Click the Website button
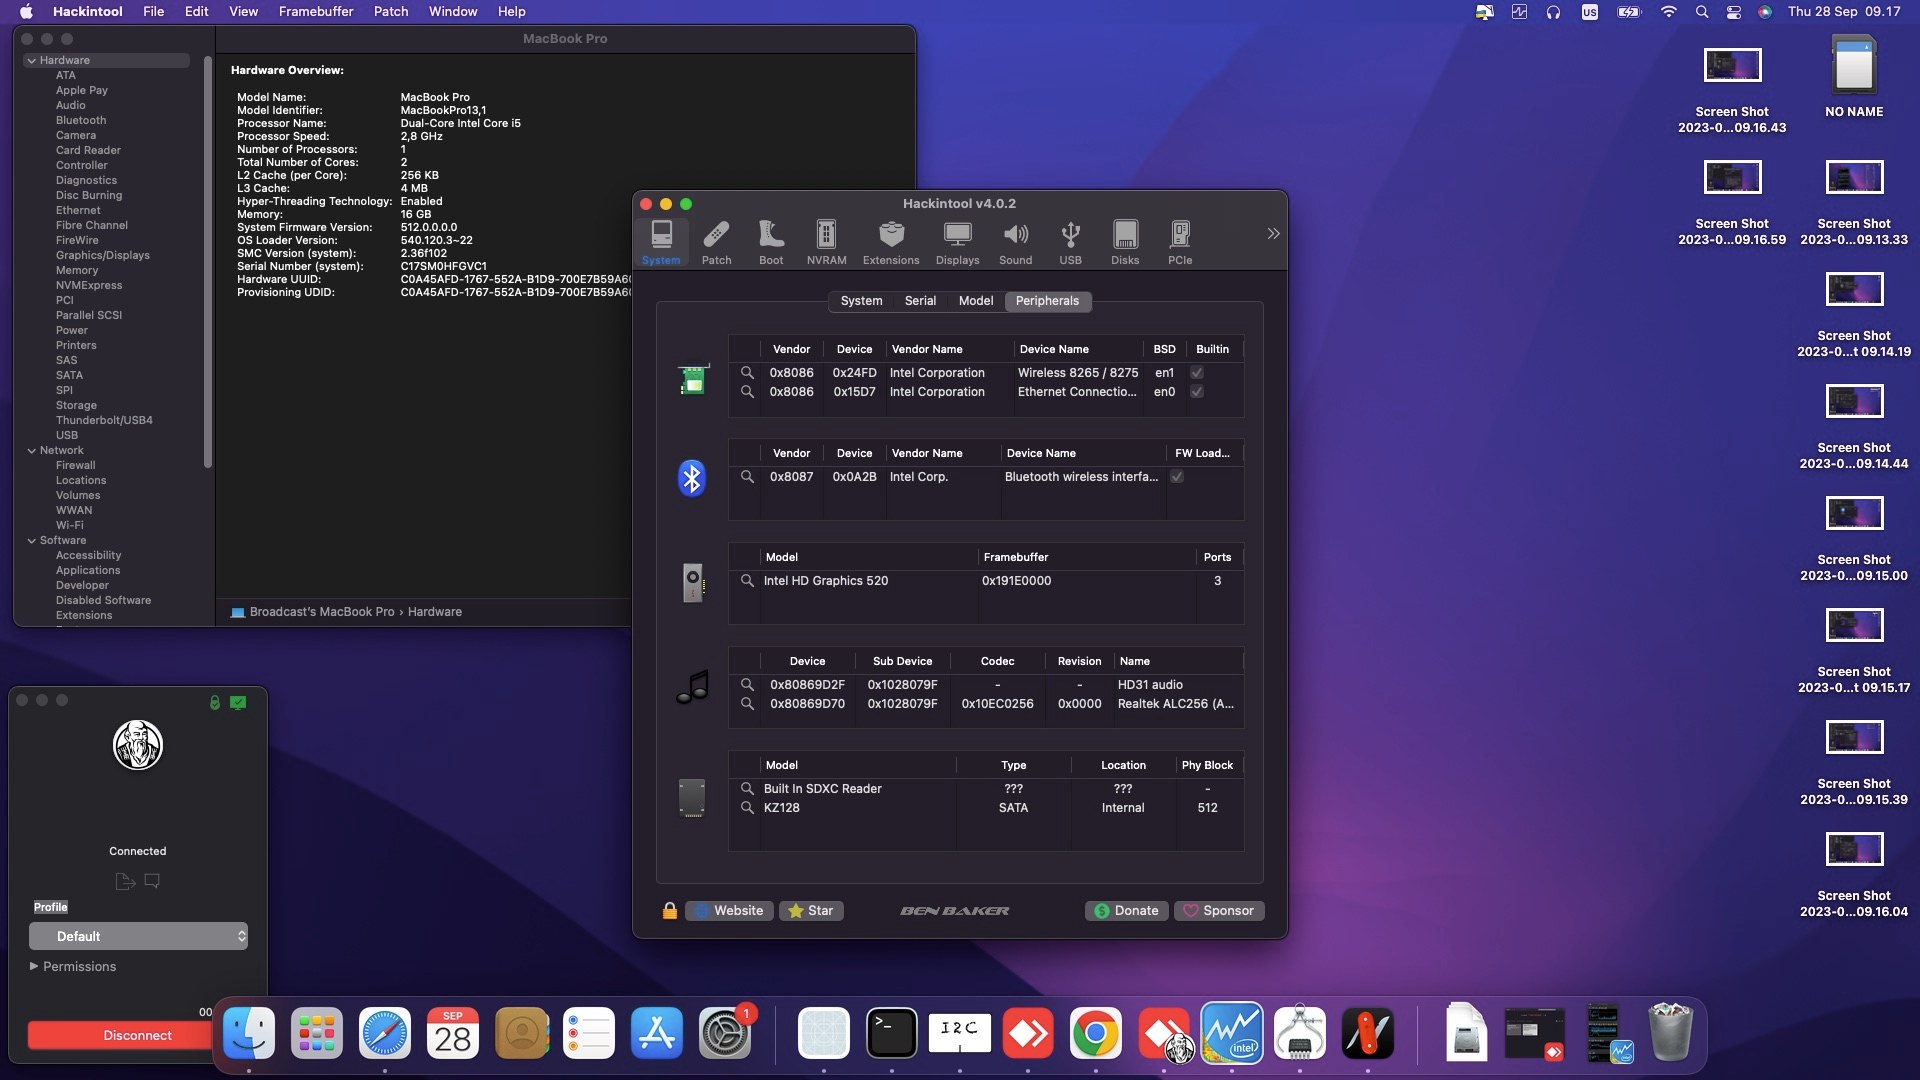The width and height of the screenshot is (1920, 1080). (729, 911)
